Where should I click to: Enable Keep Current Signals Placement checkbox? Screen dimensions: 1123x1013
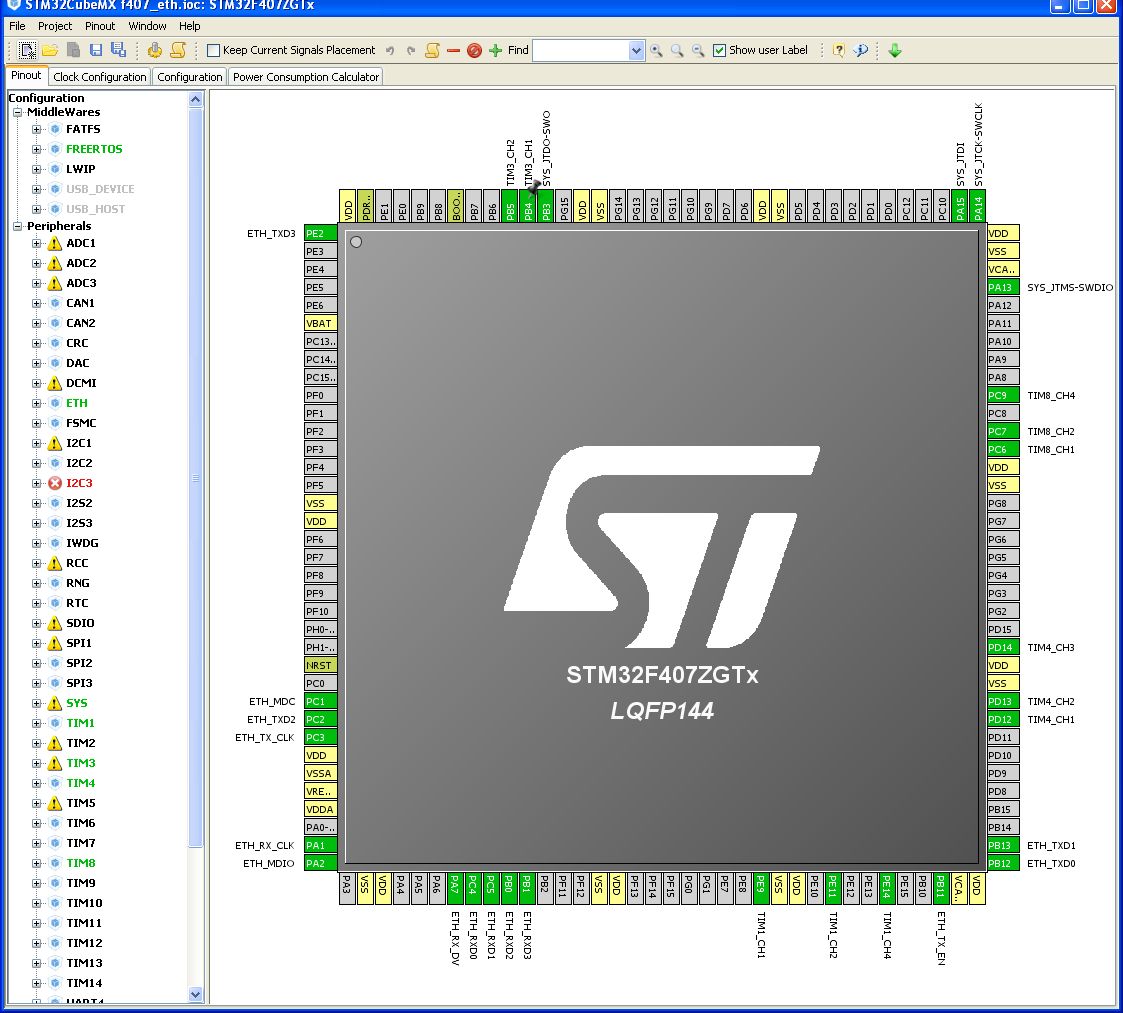214,50
